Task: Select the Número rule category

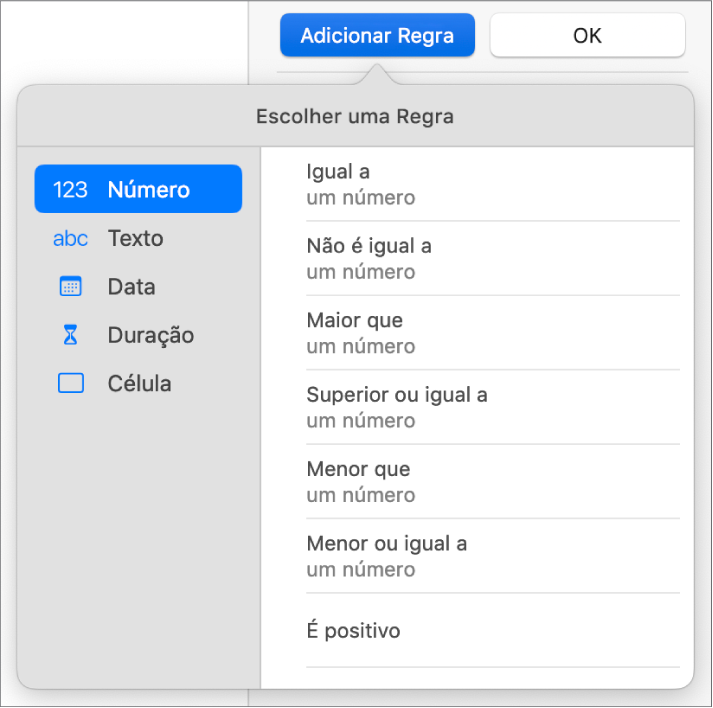Action: (138, 189)
